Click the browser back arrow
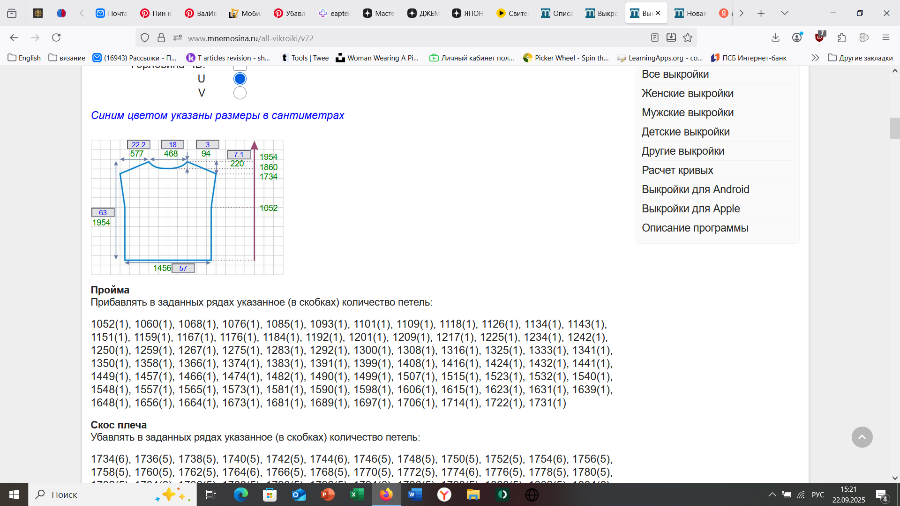The image size is (900, 506). (14, 37)
